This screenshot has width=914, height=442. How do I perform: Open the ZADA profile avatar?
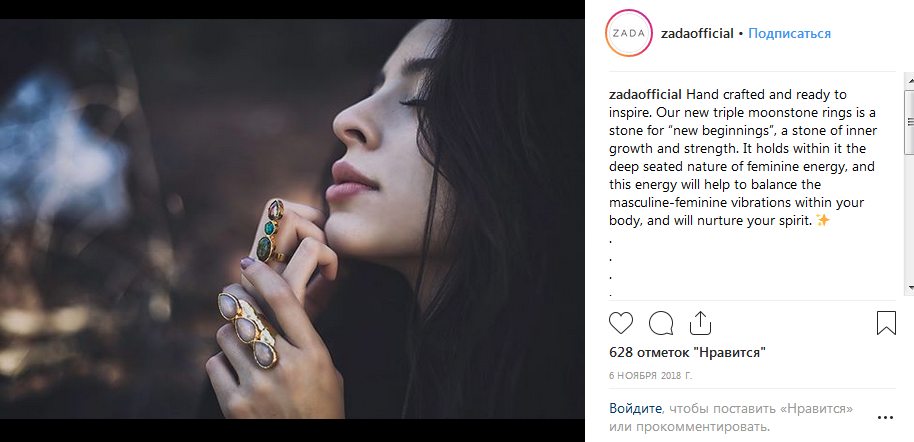pos(629,34)
